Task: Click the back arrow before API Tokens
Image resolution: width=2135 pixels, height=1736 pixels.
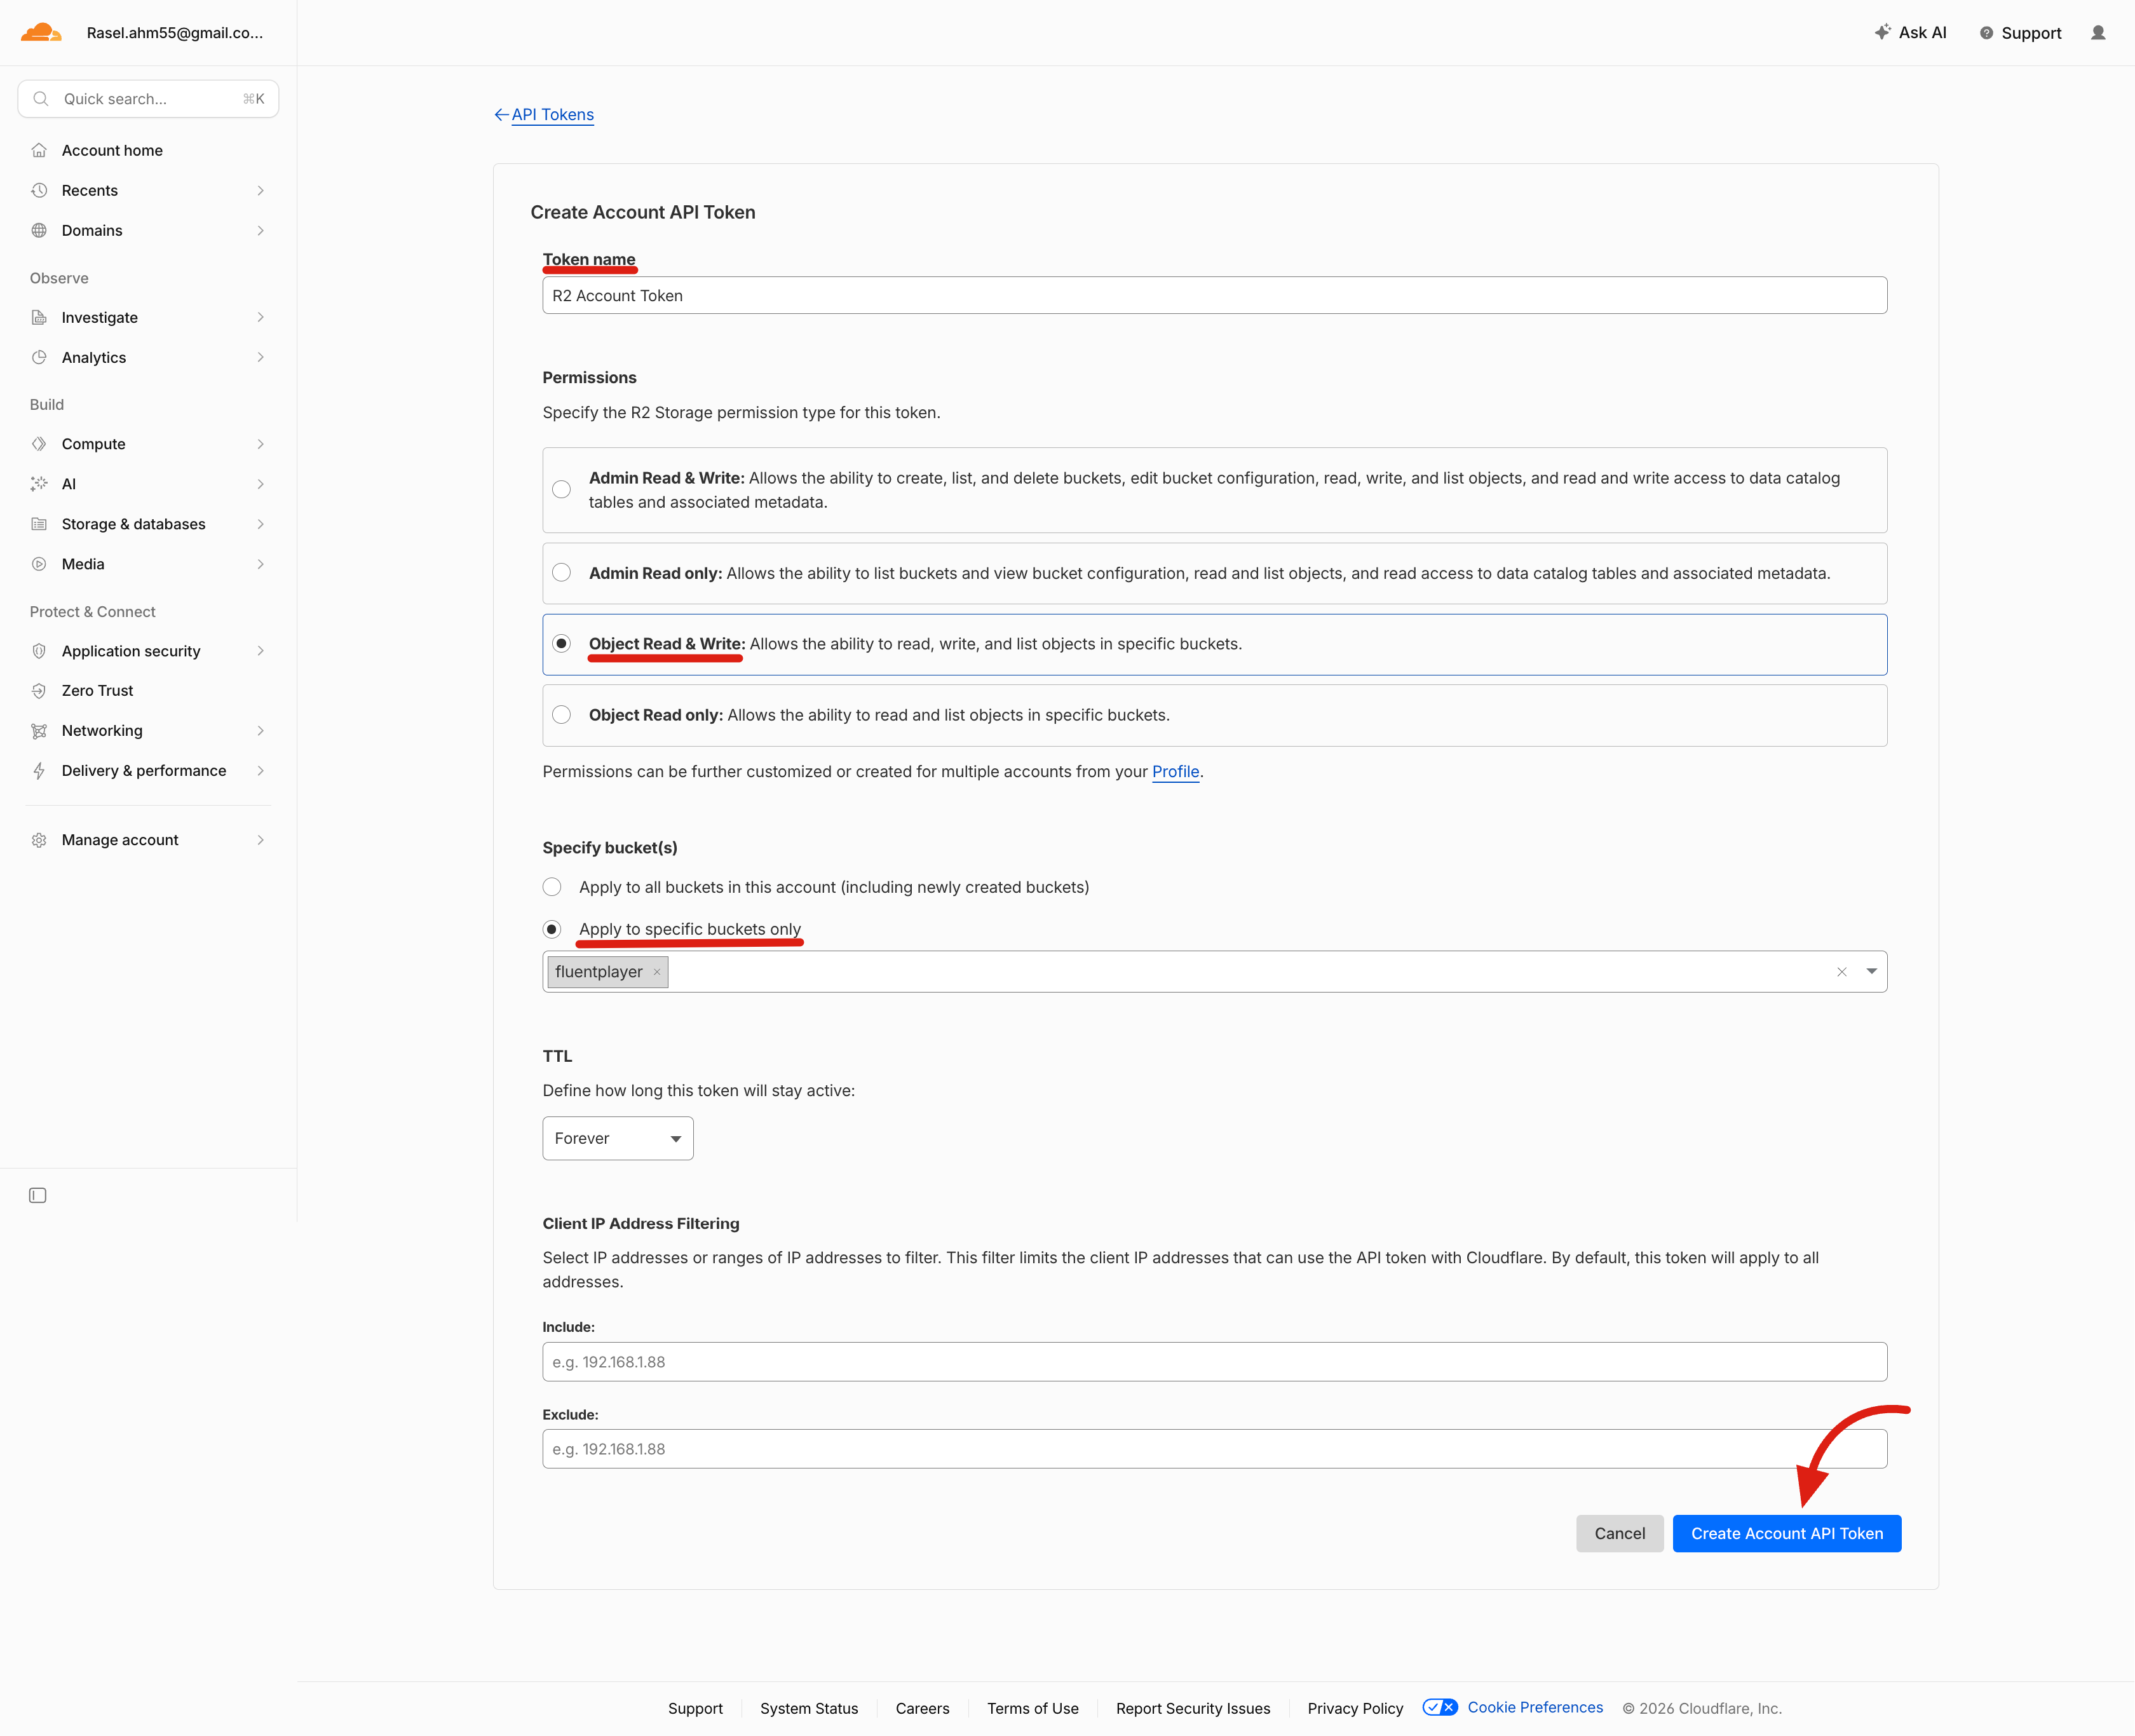Action: point(501,115)
